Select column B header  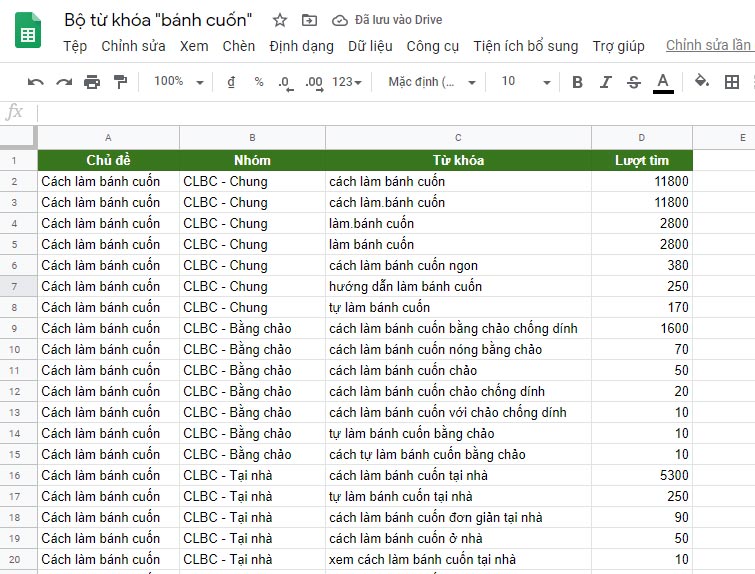pyautogui.click(x=252, y=138)
